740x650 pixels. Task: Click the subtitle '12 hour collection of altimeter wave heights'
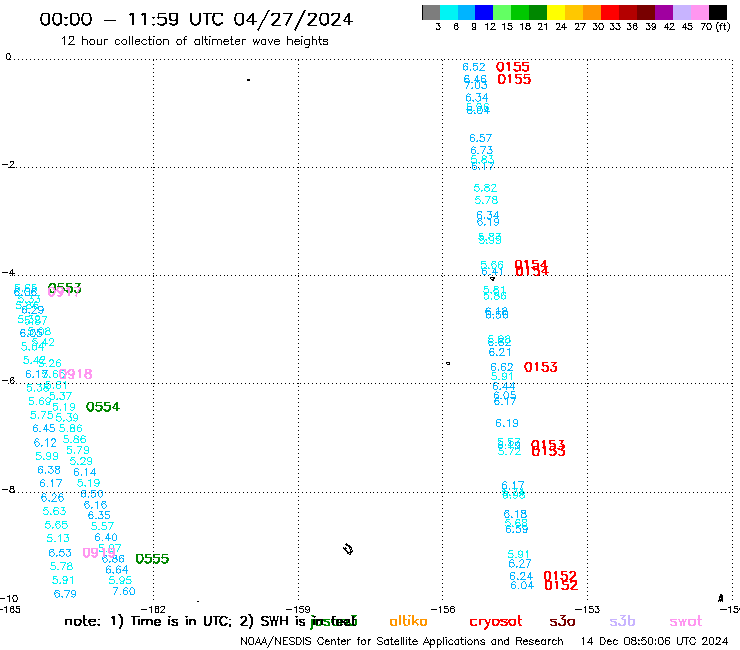[x=194, y=41]
